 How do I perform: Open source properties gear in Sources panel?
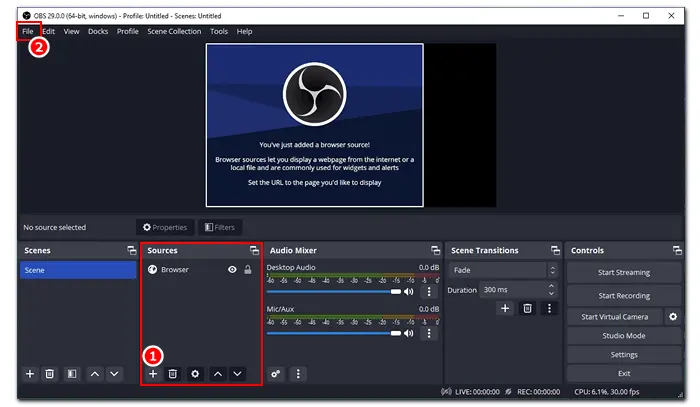pyautogui.click(x=195, y=374)
